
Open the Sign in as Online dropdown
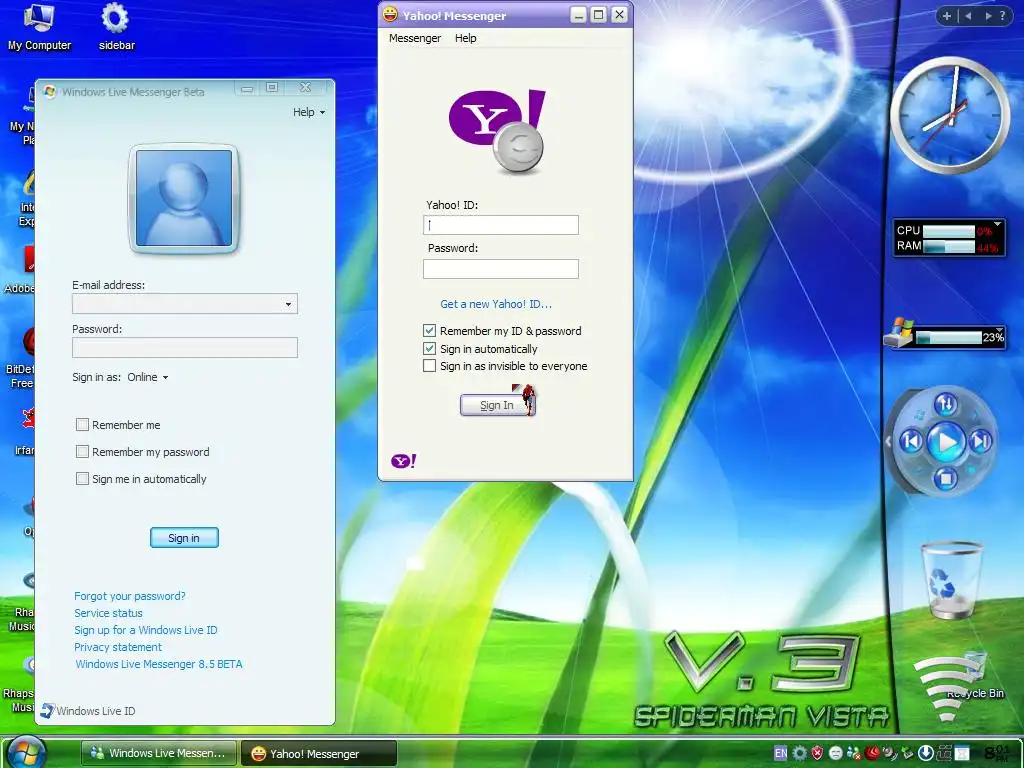148,377
